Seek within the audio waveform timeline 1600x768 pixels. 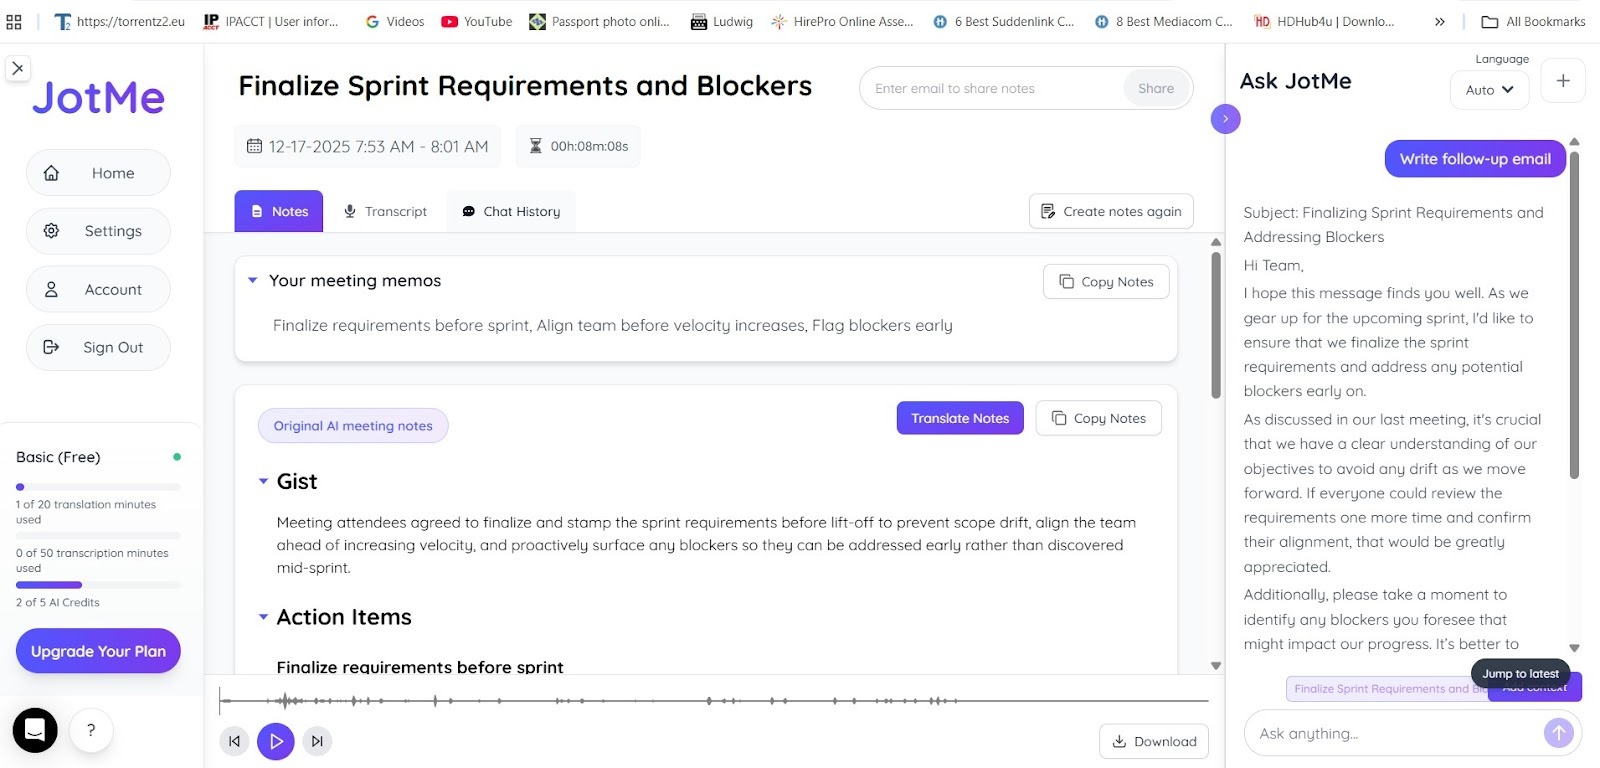click(x=713, y=701)
